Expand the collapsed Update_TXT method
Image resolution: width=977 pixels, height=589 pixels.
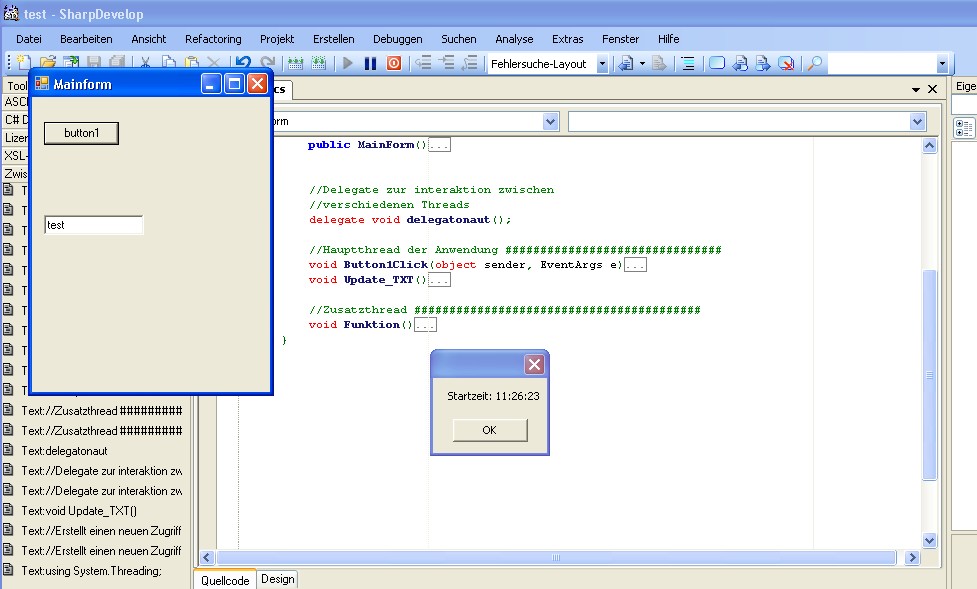point(439,280)
